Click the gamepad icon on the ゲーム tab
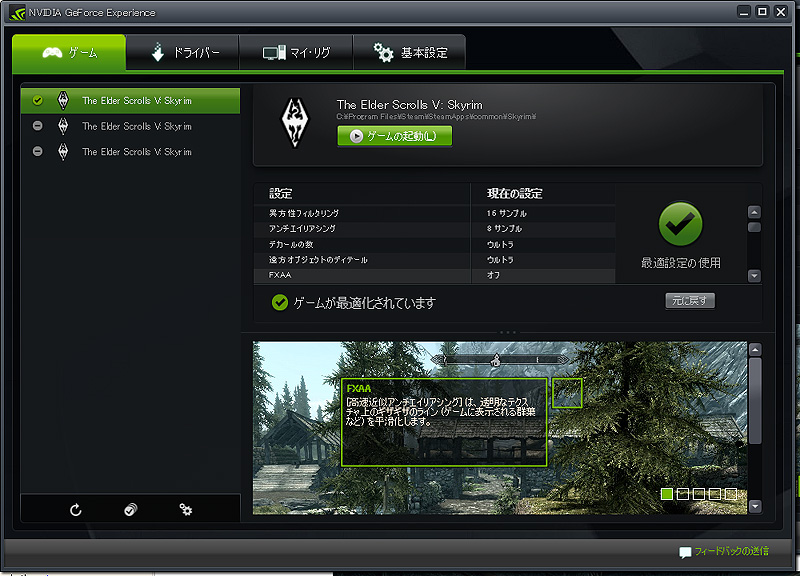This screenshot has height=576, width=800. tap(52, 52)
